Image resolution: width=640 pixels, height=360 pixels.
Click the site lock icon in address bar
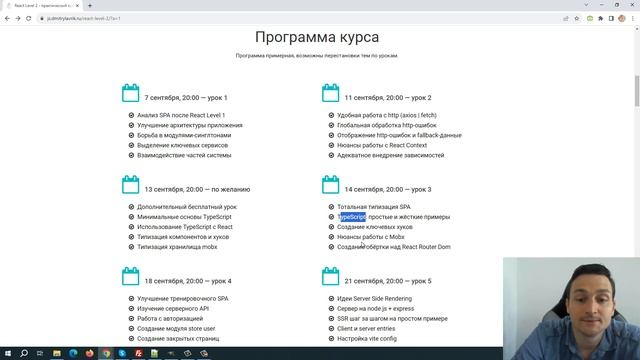[42, 18]
